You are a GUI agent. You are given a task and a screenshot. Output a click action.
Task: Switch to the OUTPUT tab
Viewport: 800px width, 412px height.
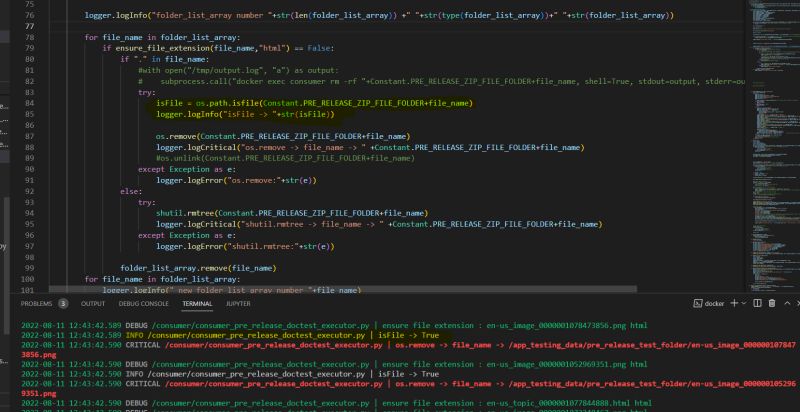click(x=93, y=303)
